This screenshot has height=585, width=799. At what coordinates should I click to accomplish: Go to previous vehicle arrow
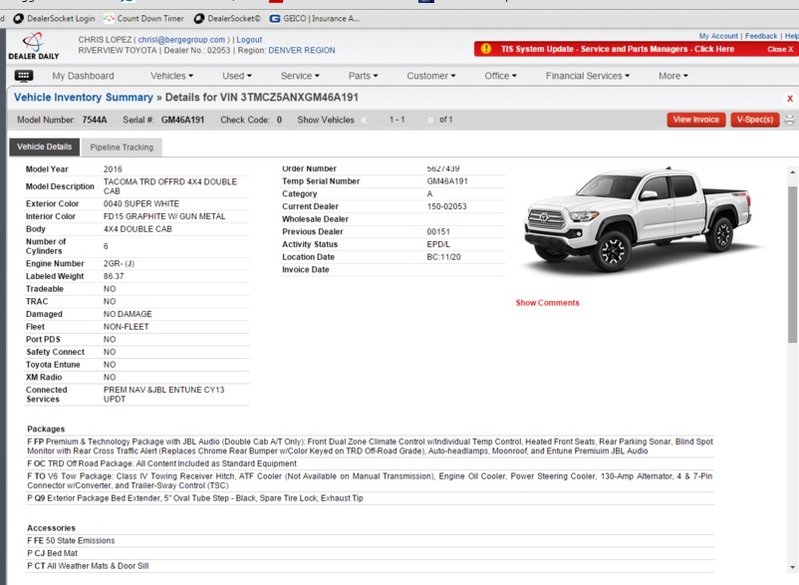364,120
